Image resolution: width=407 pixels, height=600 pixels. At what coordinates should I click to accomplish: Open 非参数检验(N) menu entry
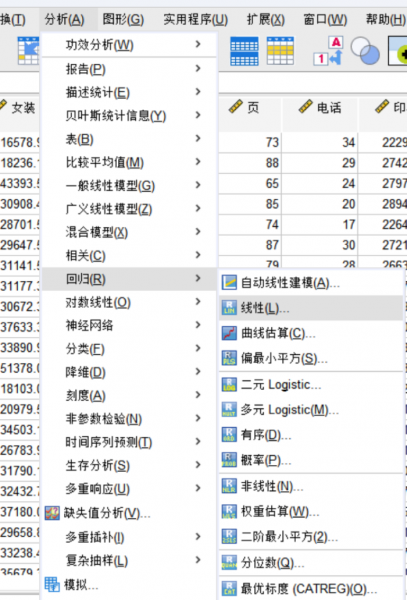(129, 419)
